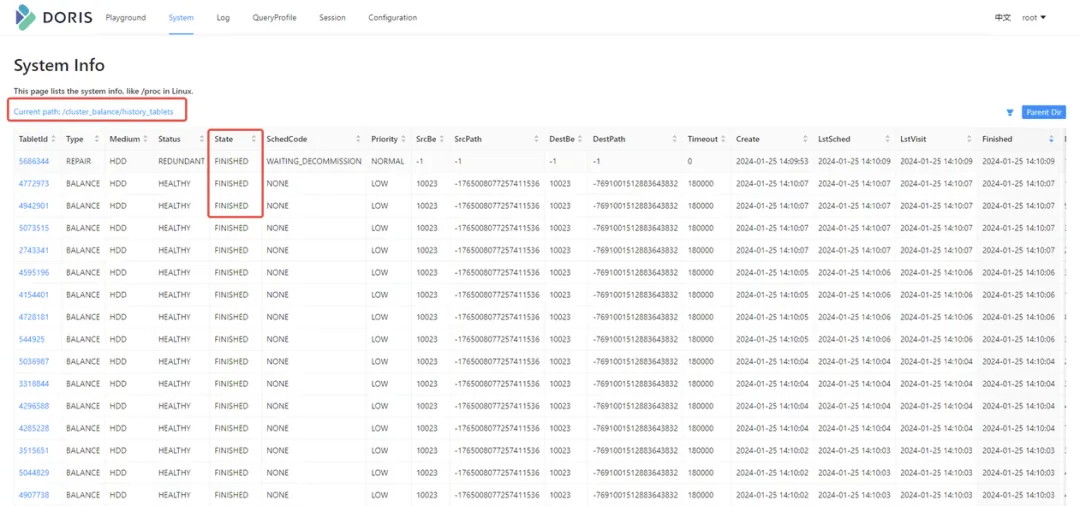The width and height of the screenshot is (1080, 506).
Task: Open tablet 4285228 link
Action: (34, 428)
